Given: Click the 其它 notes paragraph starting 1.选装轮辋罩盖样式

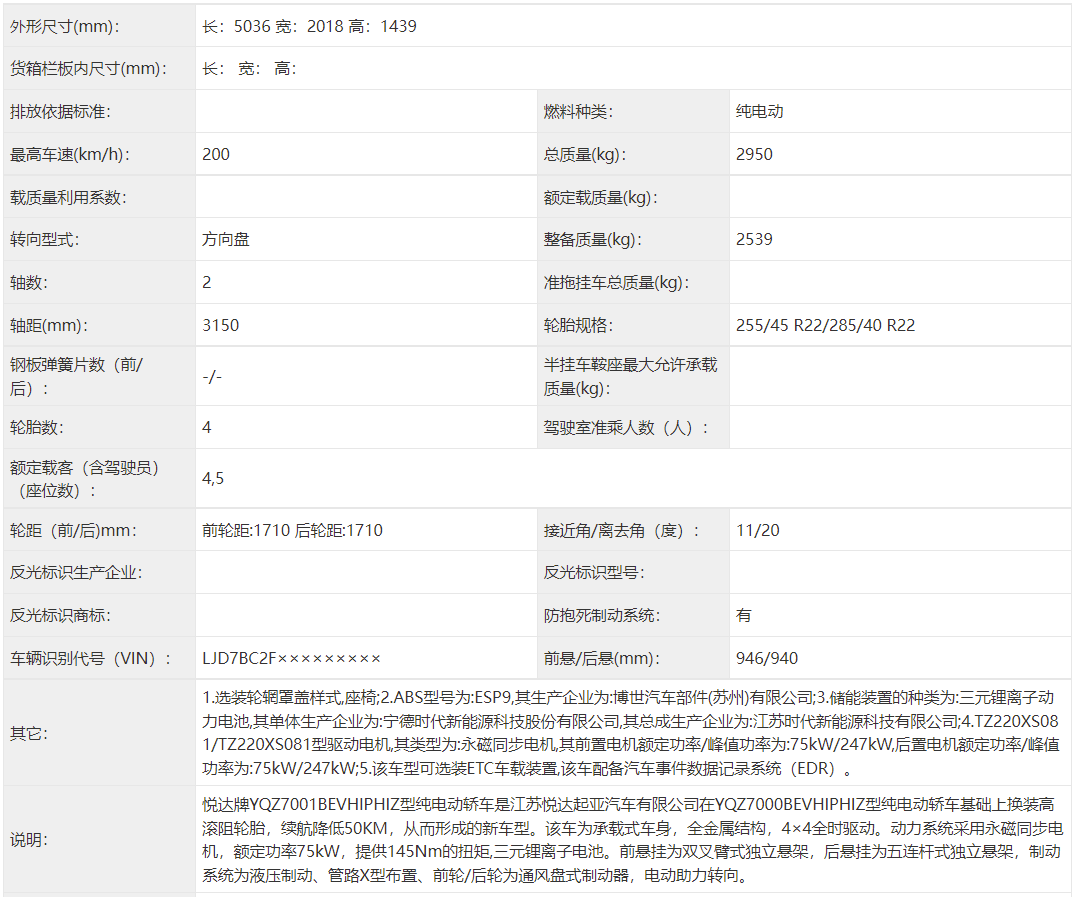Looking at the screenshot, I should (631, 733).
